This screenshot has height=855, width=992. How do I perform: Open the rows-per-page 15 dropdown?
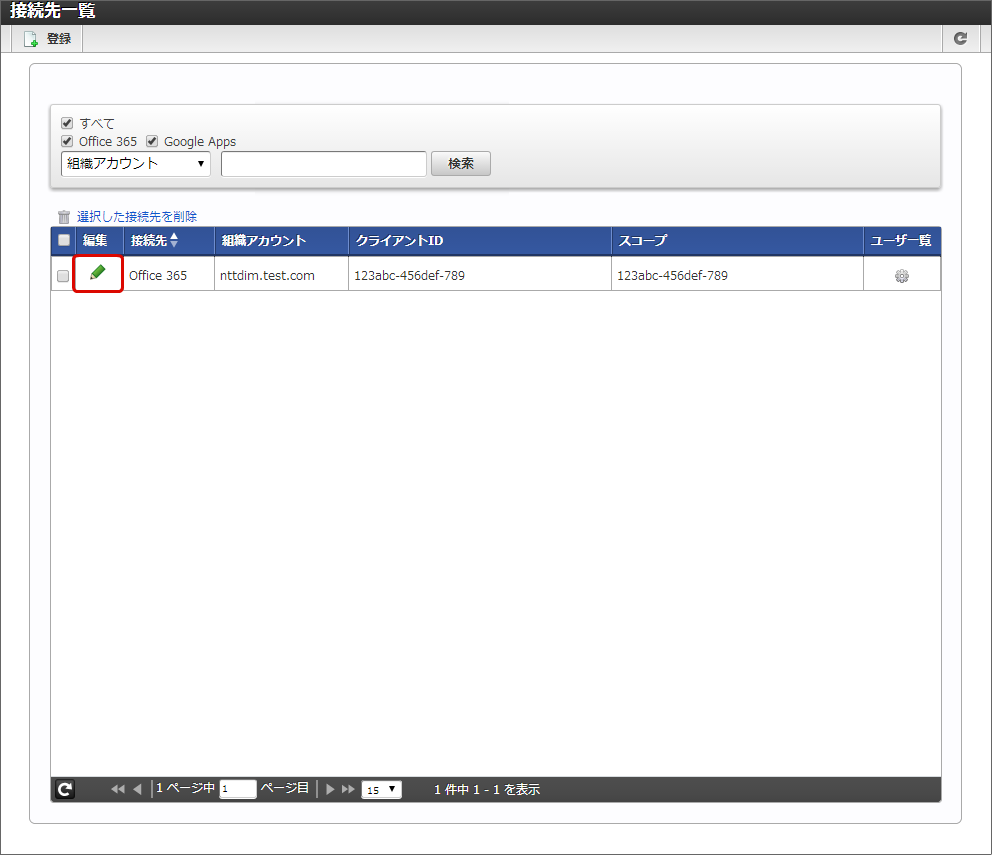click(x=381, y=789)
